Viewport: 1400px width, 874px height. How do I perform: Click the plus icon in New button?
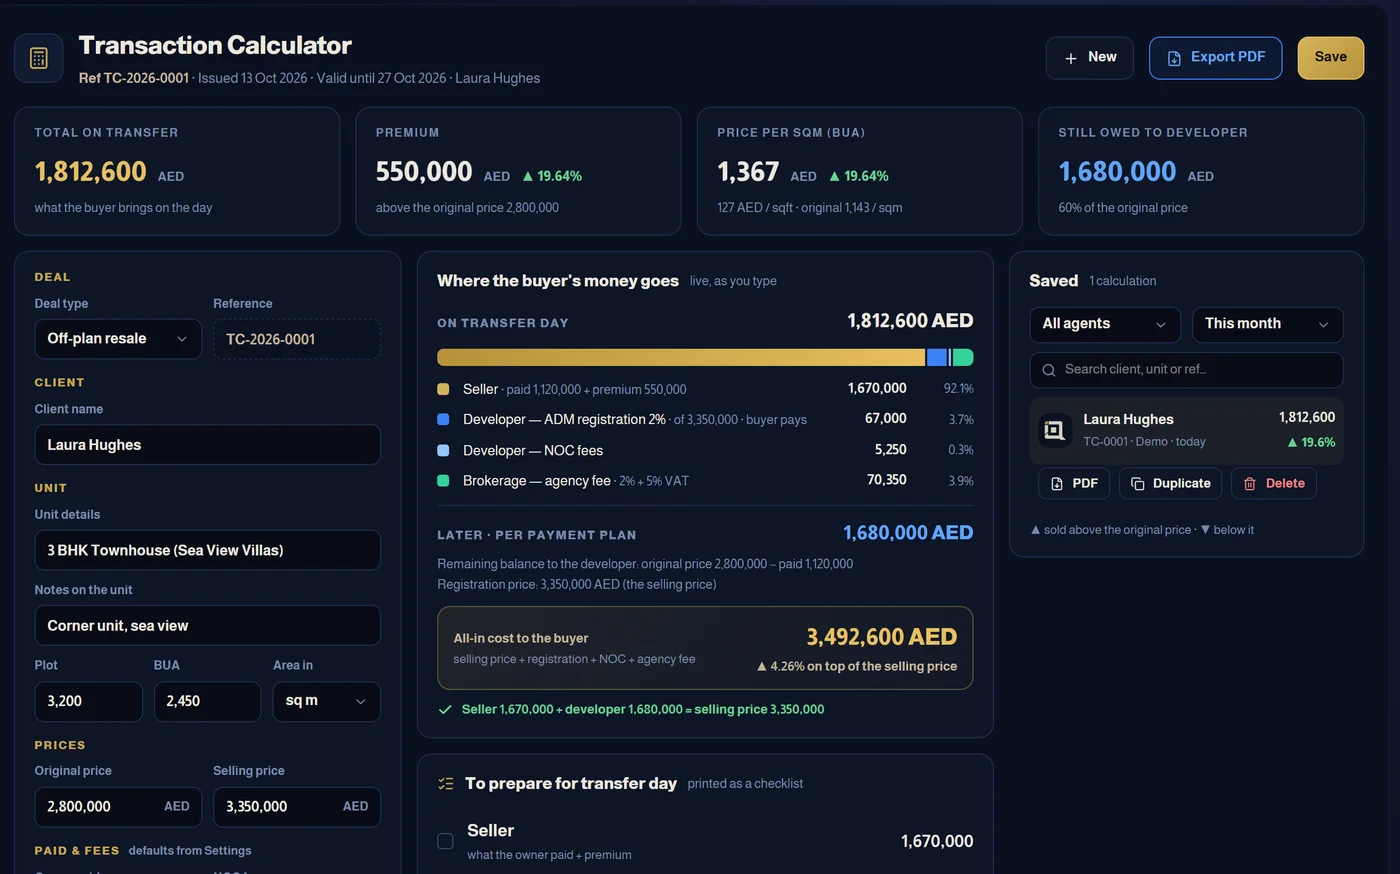(x=1071, y=58)
